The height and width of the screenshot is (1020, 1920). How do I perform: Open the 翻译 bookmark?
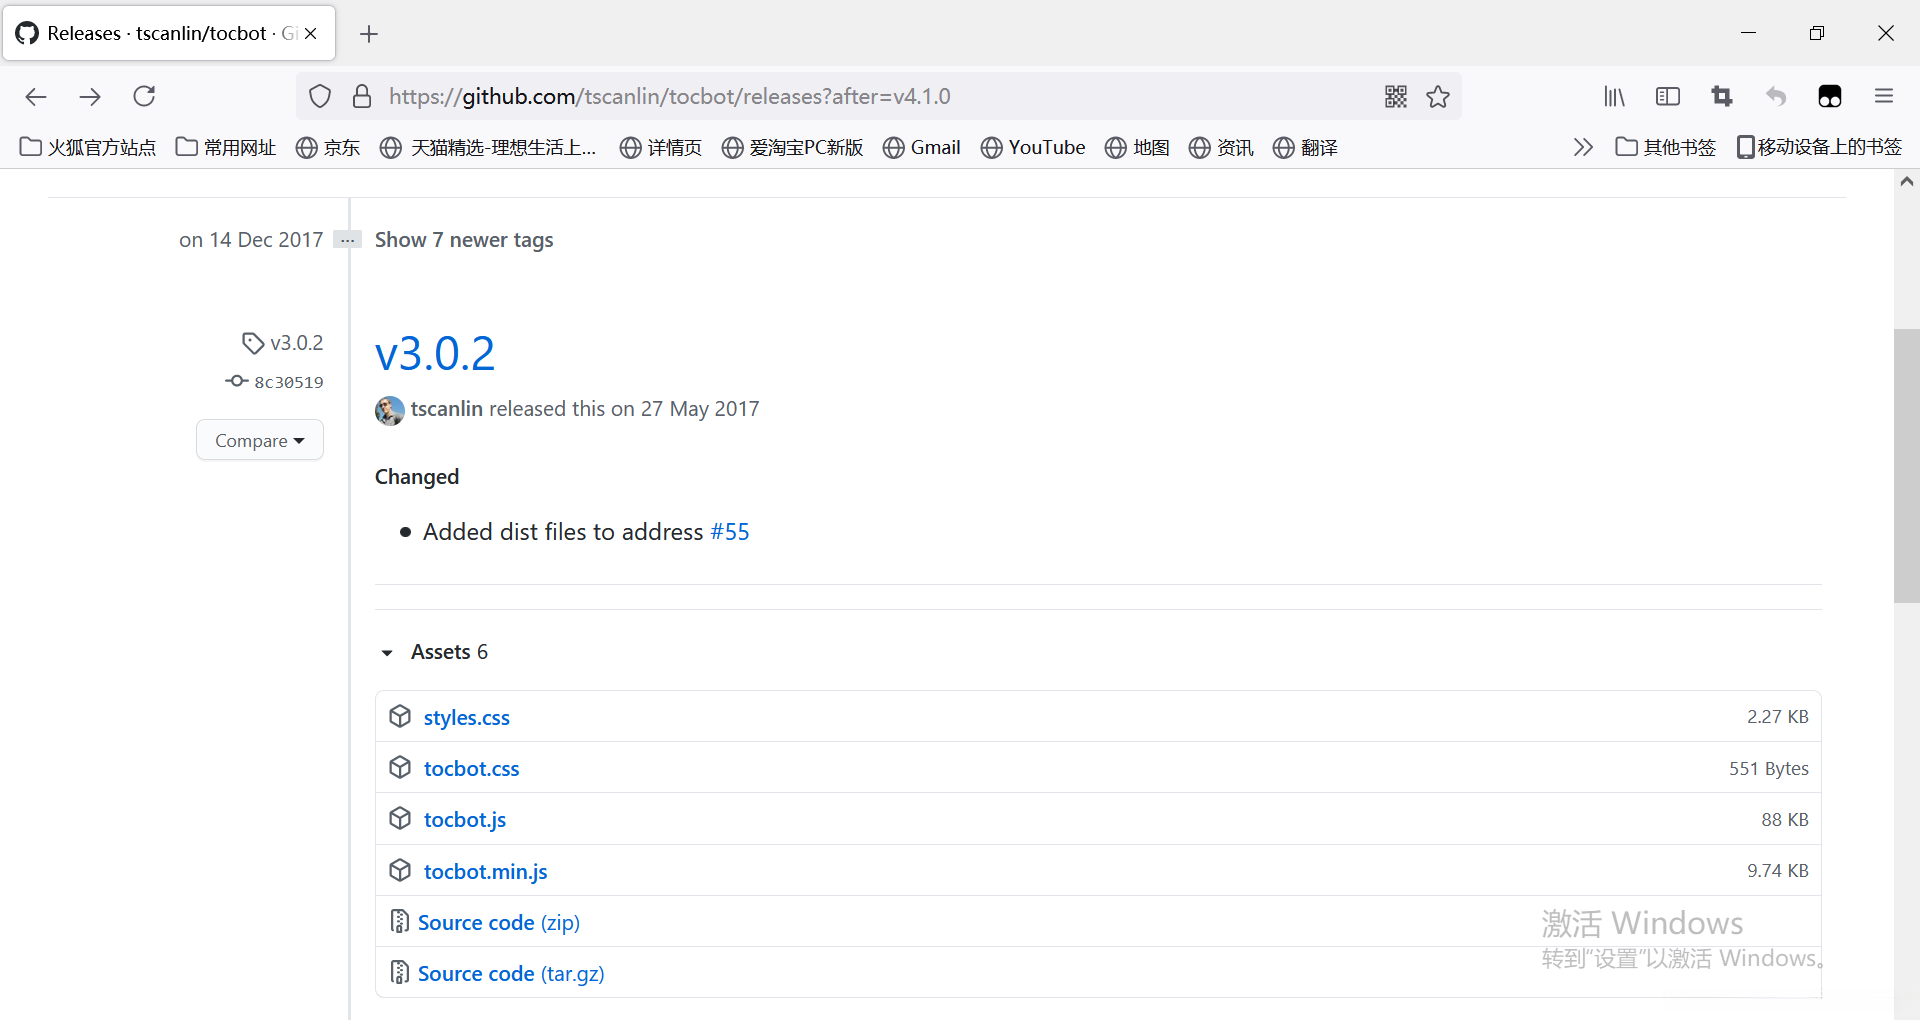click(x=1305, y=148)
